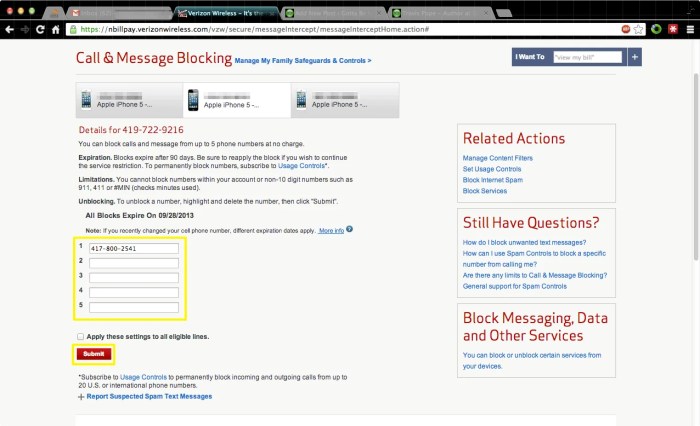Click the blue help icon beside More info
The height and width of the screenshot is (426, 700).
click(349, 229)
